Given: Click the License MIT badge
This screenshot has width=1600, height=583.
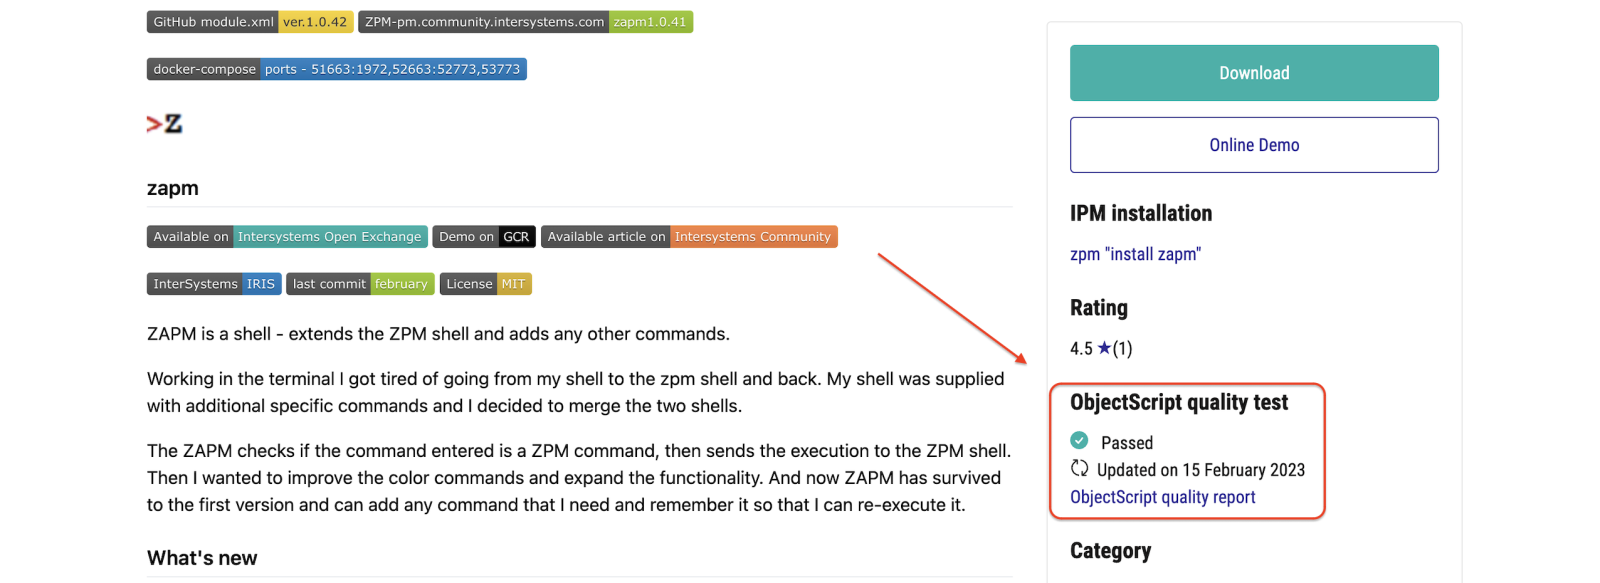Looking at the screenshot, I should point(485,284).
